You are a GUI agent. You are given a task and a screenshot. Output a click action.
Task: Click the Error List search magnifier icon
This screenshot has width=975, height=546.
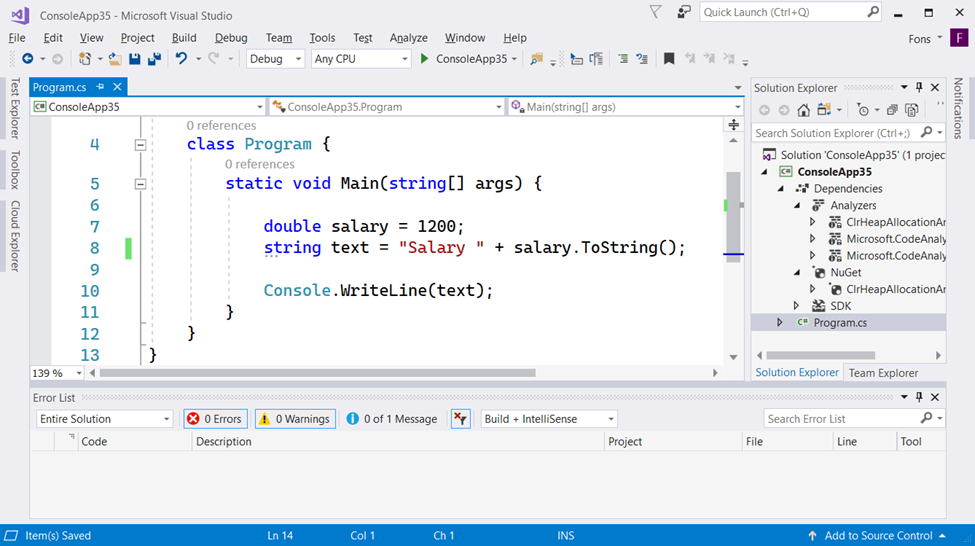pos(926,418)
